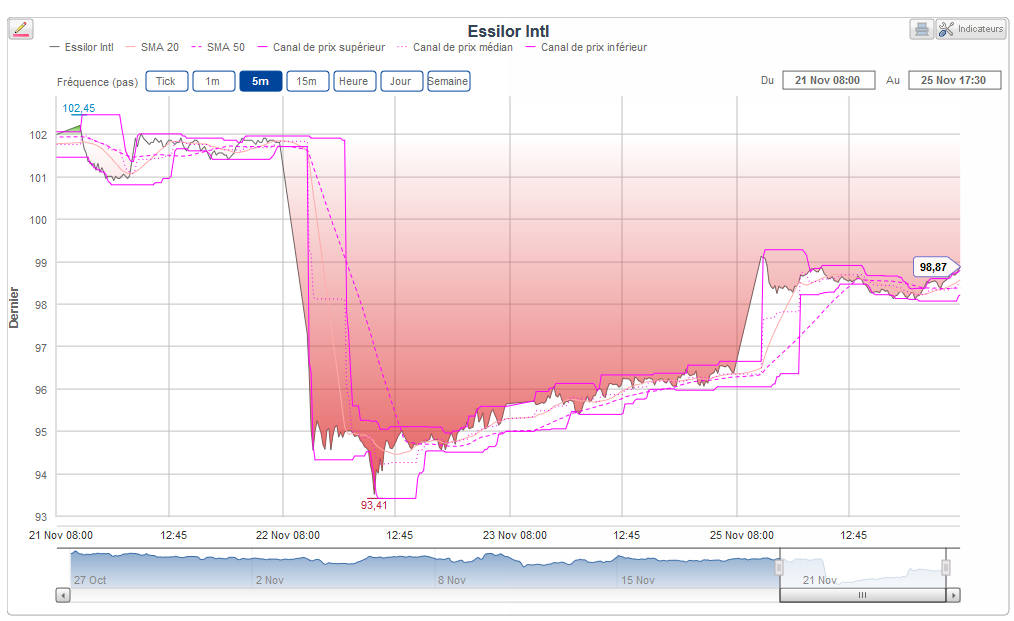Click the 25 Nov 08:00 axis label
This screenshot has width=1014, height=621.
(742, 536)
